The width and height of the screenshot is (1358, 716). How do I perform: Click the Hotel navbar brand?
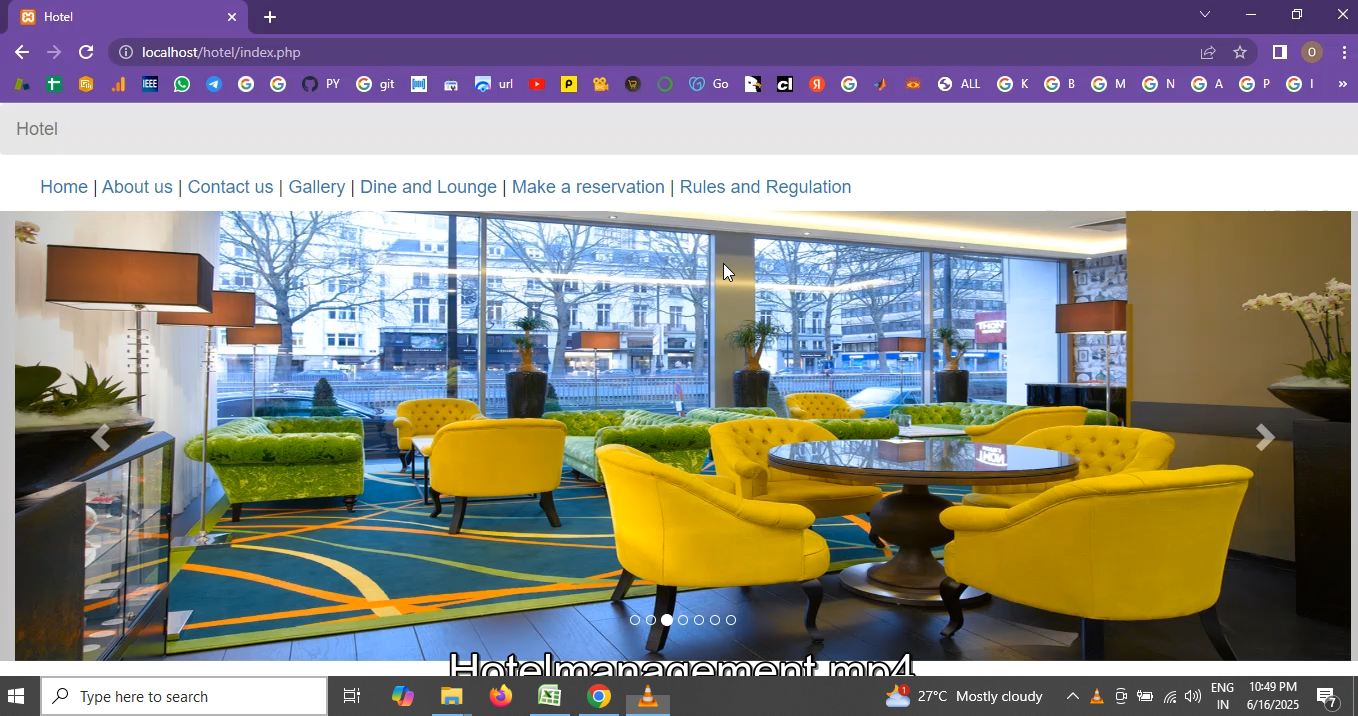point(37,129)
